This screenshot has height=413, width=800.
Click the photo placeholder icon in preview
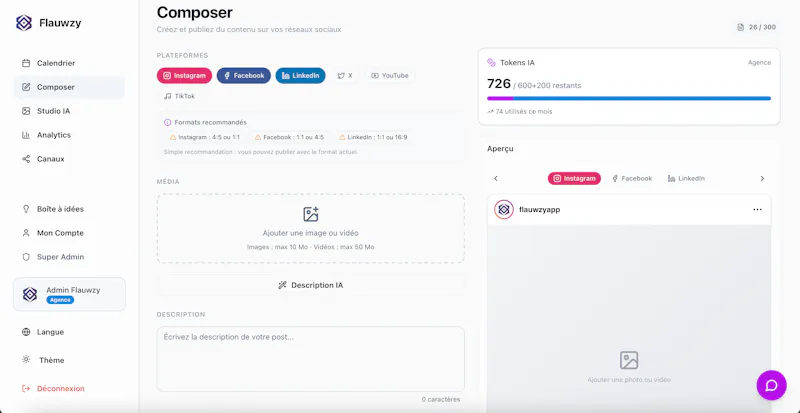[x=629, y=360]
